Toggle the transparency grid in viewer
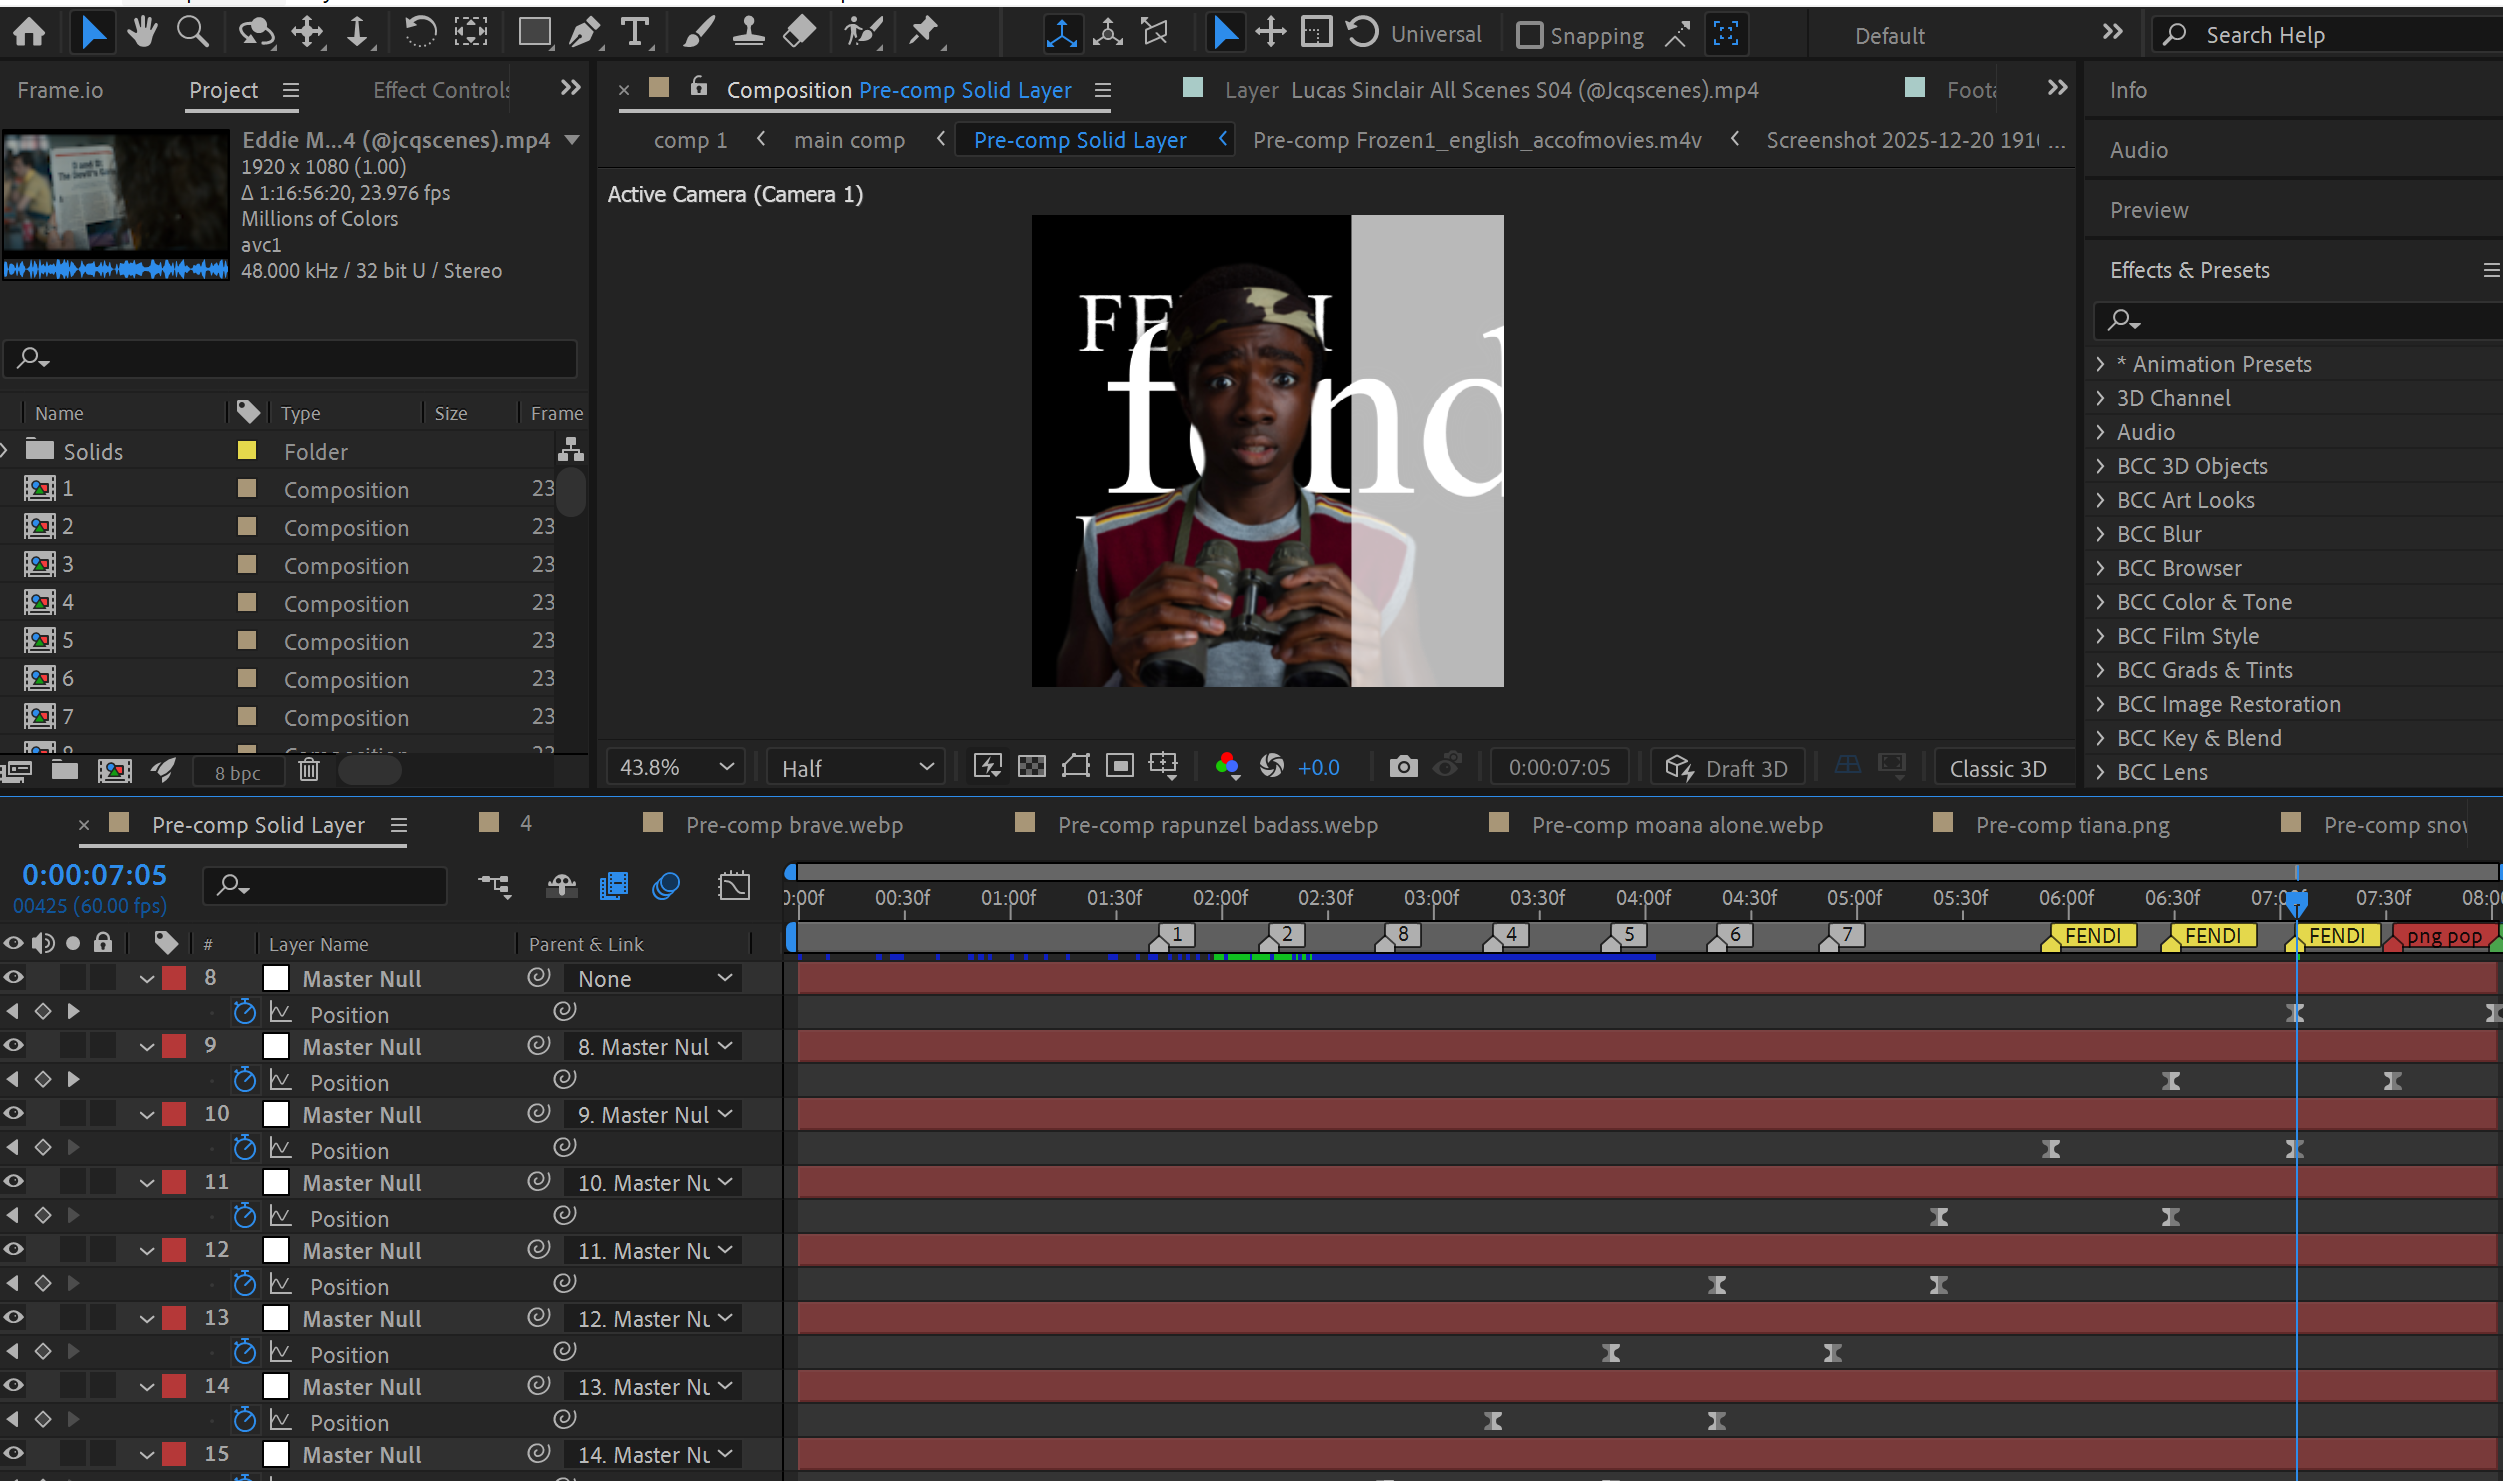 [x=1031, y=767]
